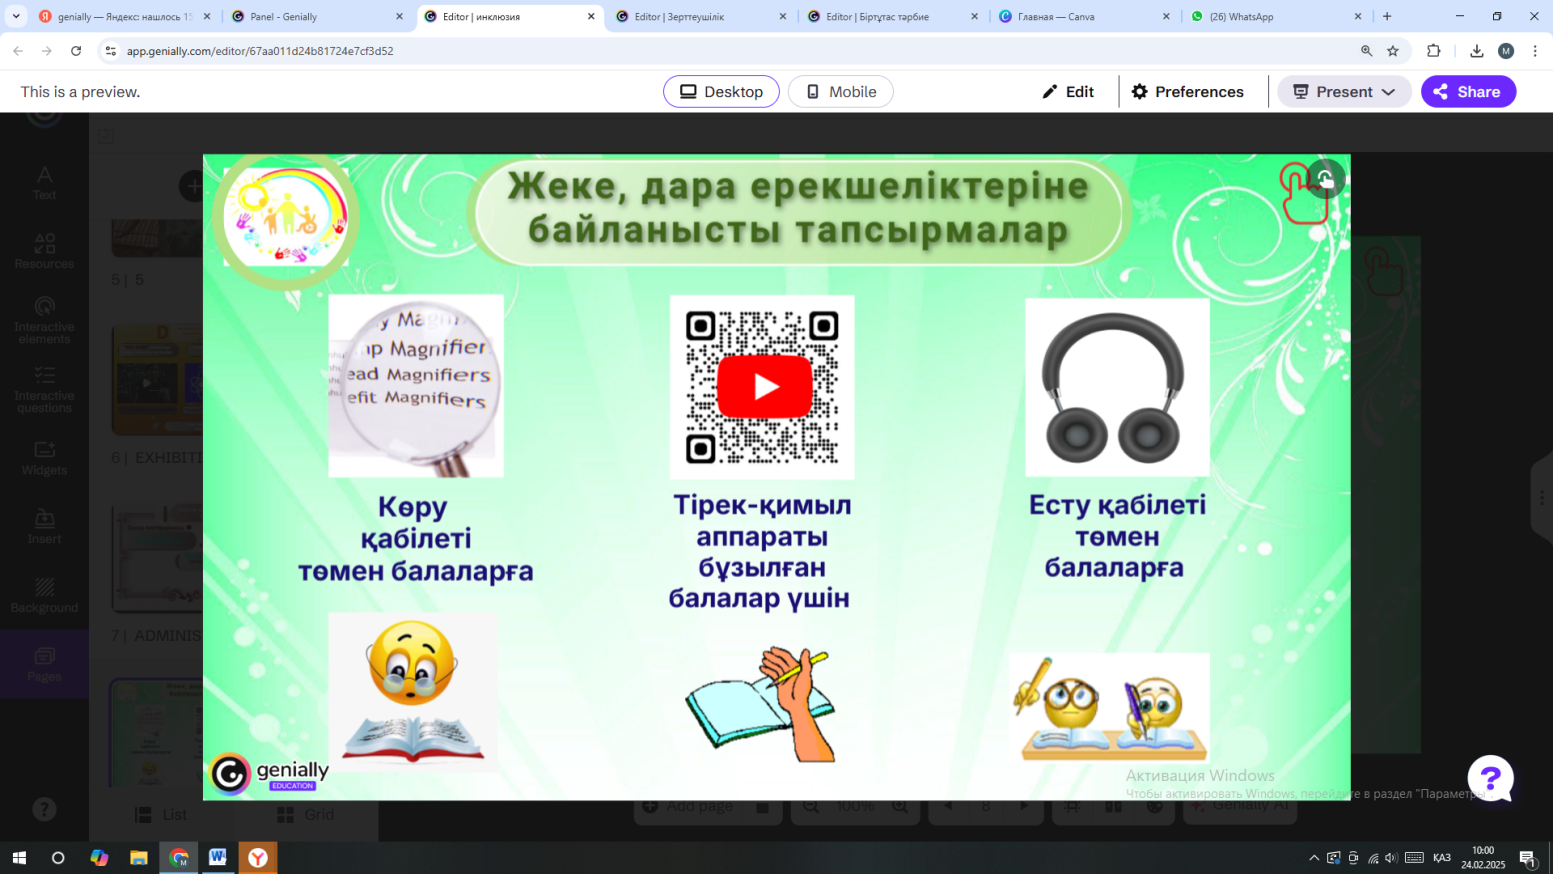Switch to the 'Главная — Canva' browser tab
The height and width of the screenshot is (874, 1553).
1085,17
